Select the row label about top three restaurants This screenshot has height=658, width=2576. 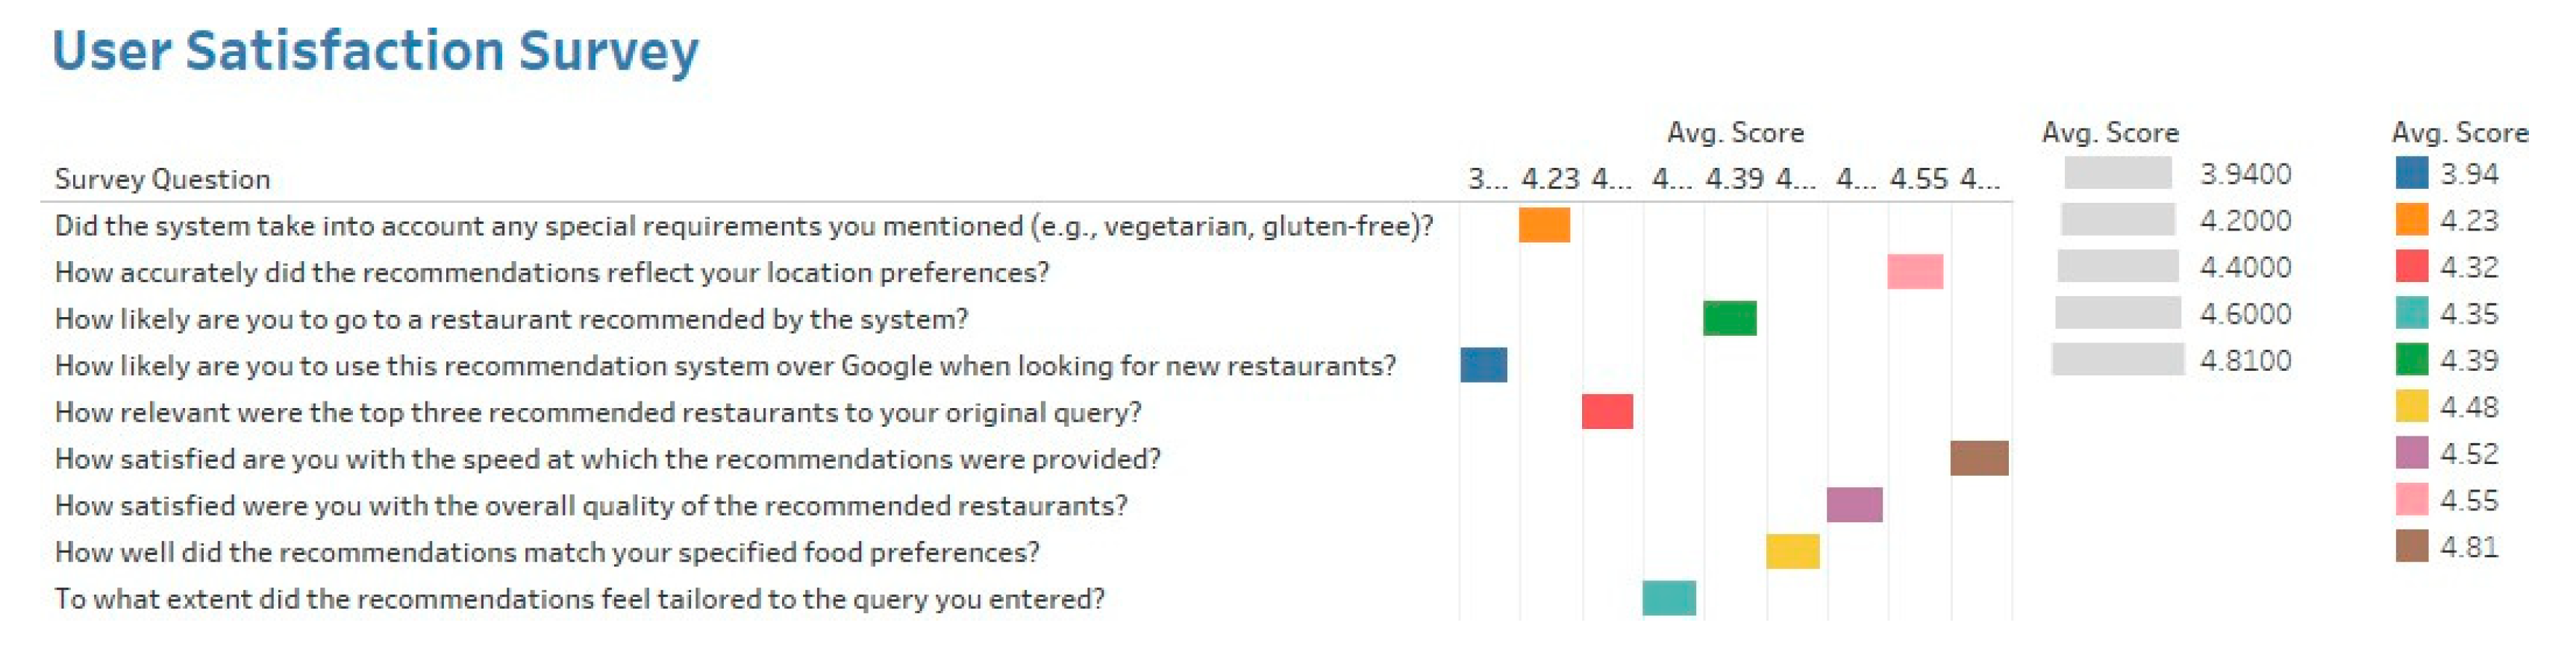point(597,412)
